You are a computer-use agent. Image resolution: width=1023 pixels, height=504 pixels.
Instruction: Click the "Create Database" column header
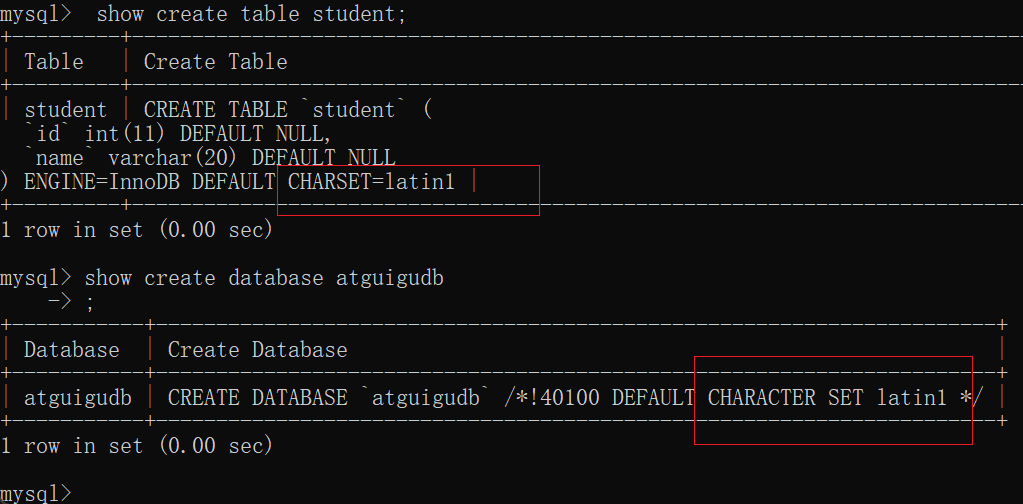point(257,350)
